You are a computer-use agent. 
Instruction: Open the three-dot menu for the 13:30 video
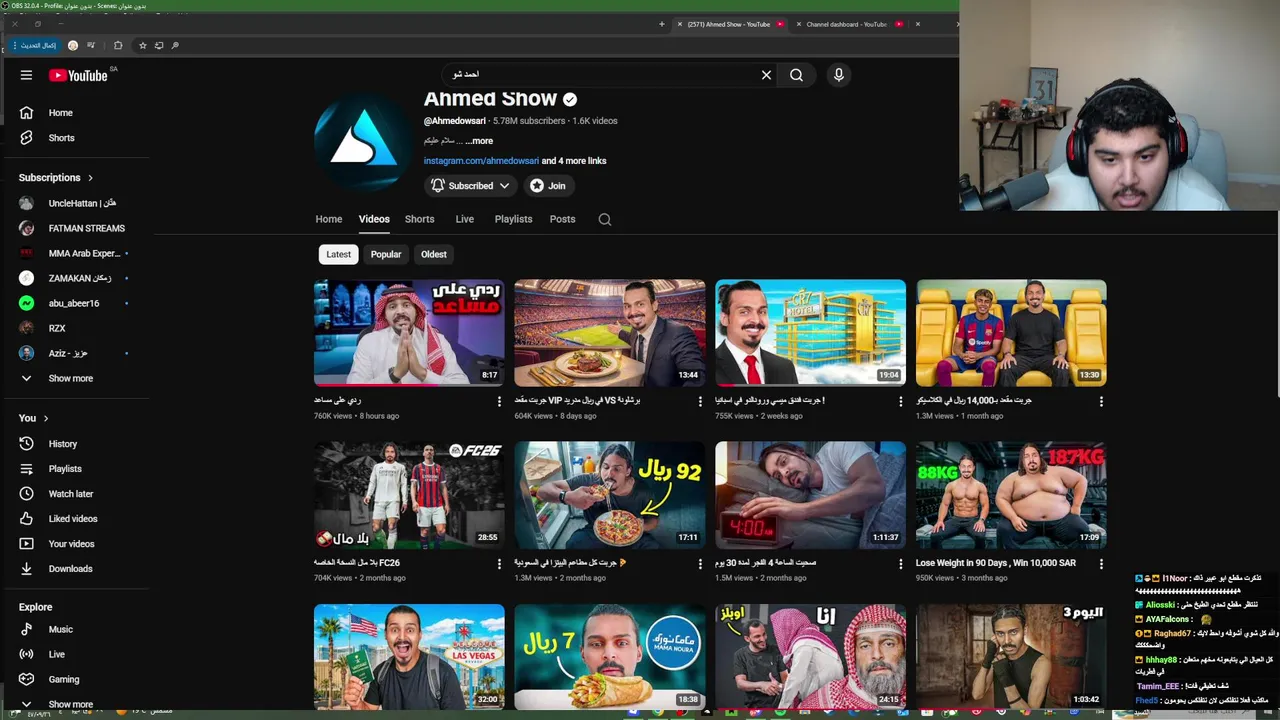click(1101, 401)
